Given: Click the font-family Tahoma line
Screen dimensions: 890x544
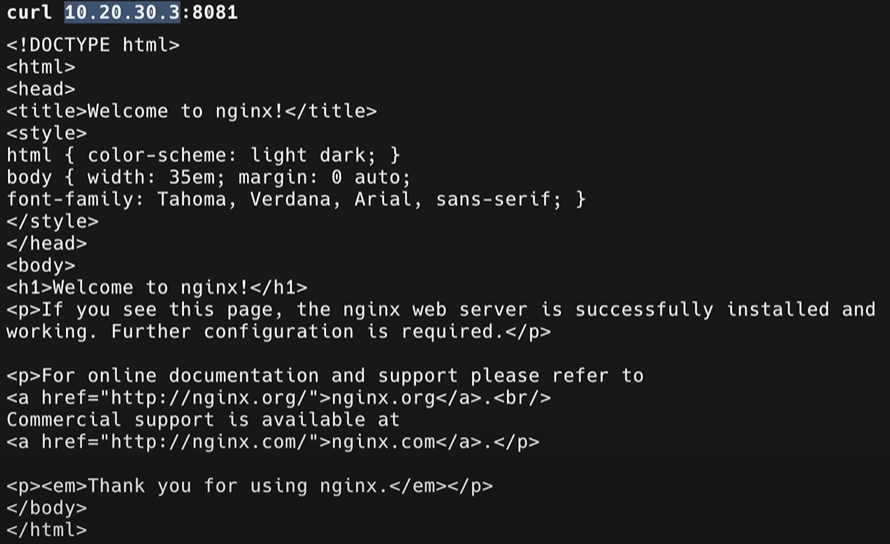Looking at the screenshot, I should pyautogui.click(x=296, y=199).
